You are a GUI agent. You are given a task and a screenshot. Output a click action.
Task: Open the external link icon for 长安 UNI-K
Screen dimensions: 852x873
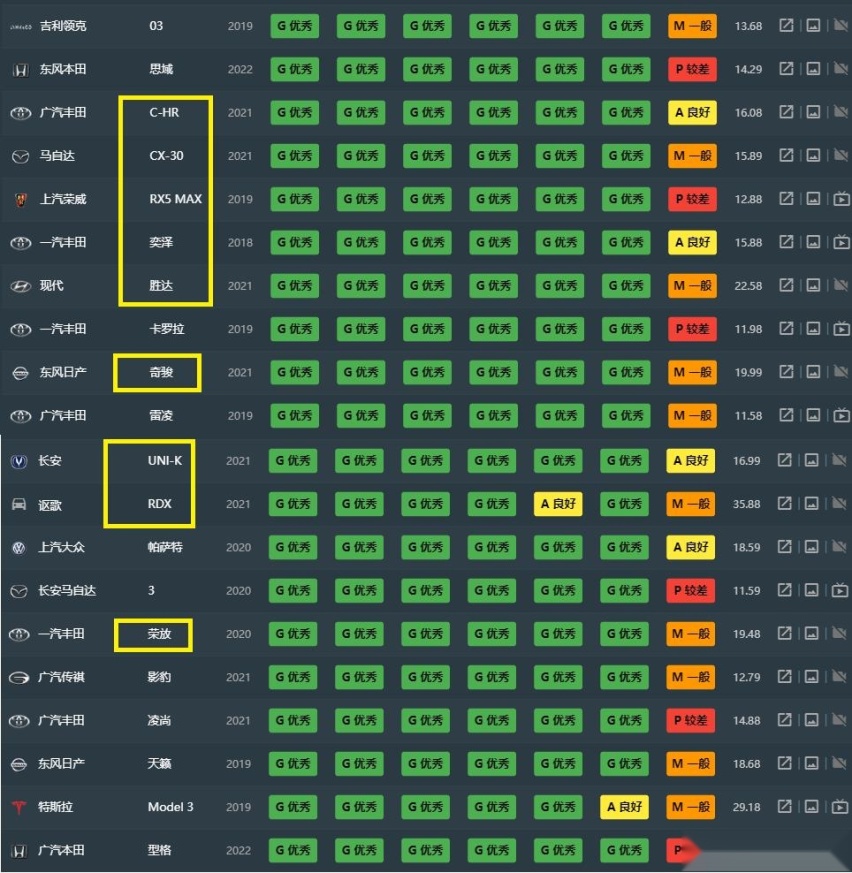(x=784, y=460)
